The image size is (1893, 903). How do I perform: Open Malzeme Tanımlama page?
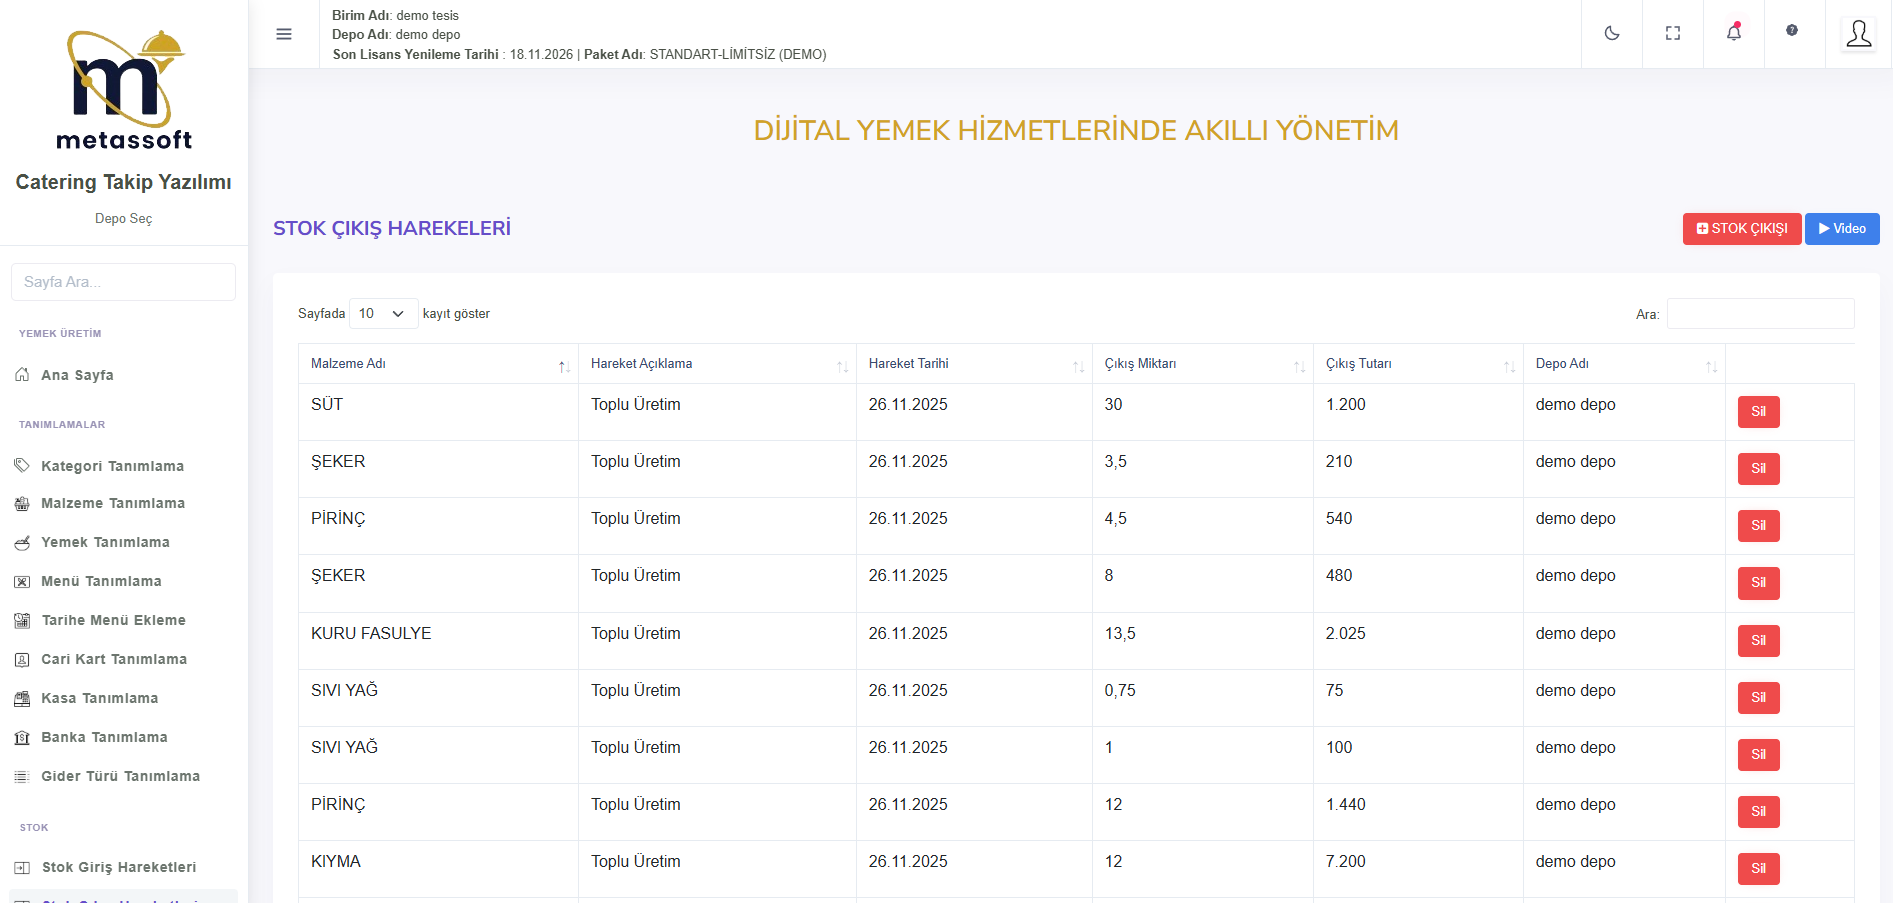[112, 503]
